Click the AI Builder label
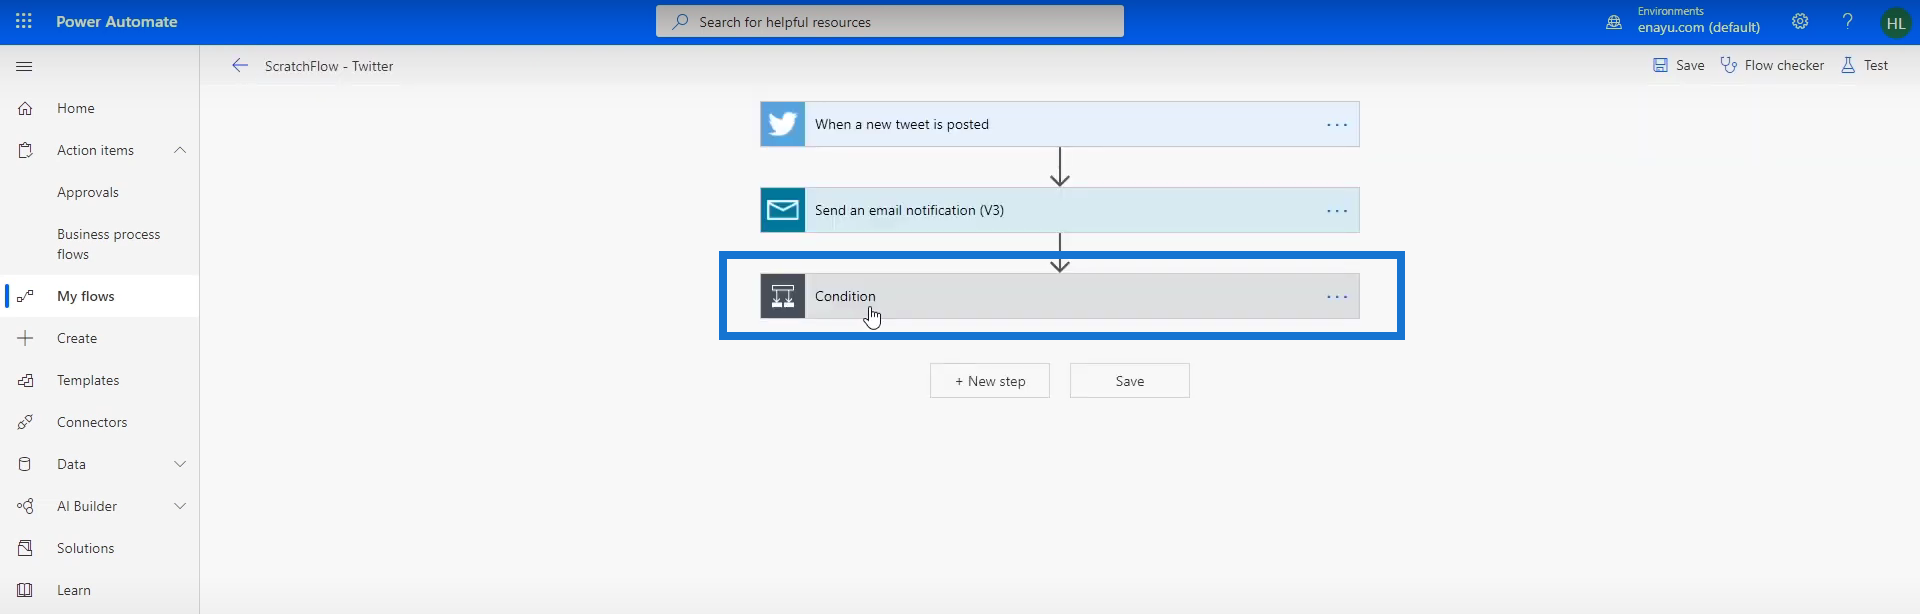 point(87,506)
